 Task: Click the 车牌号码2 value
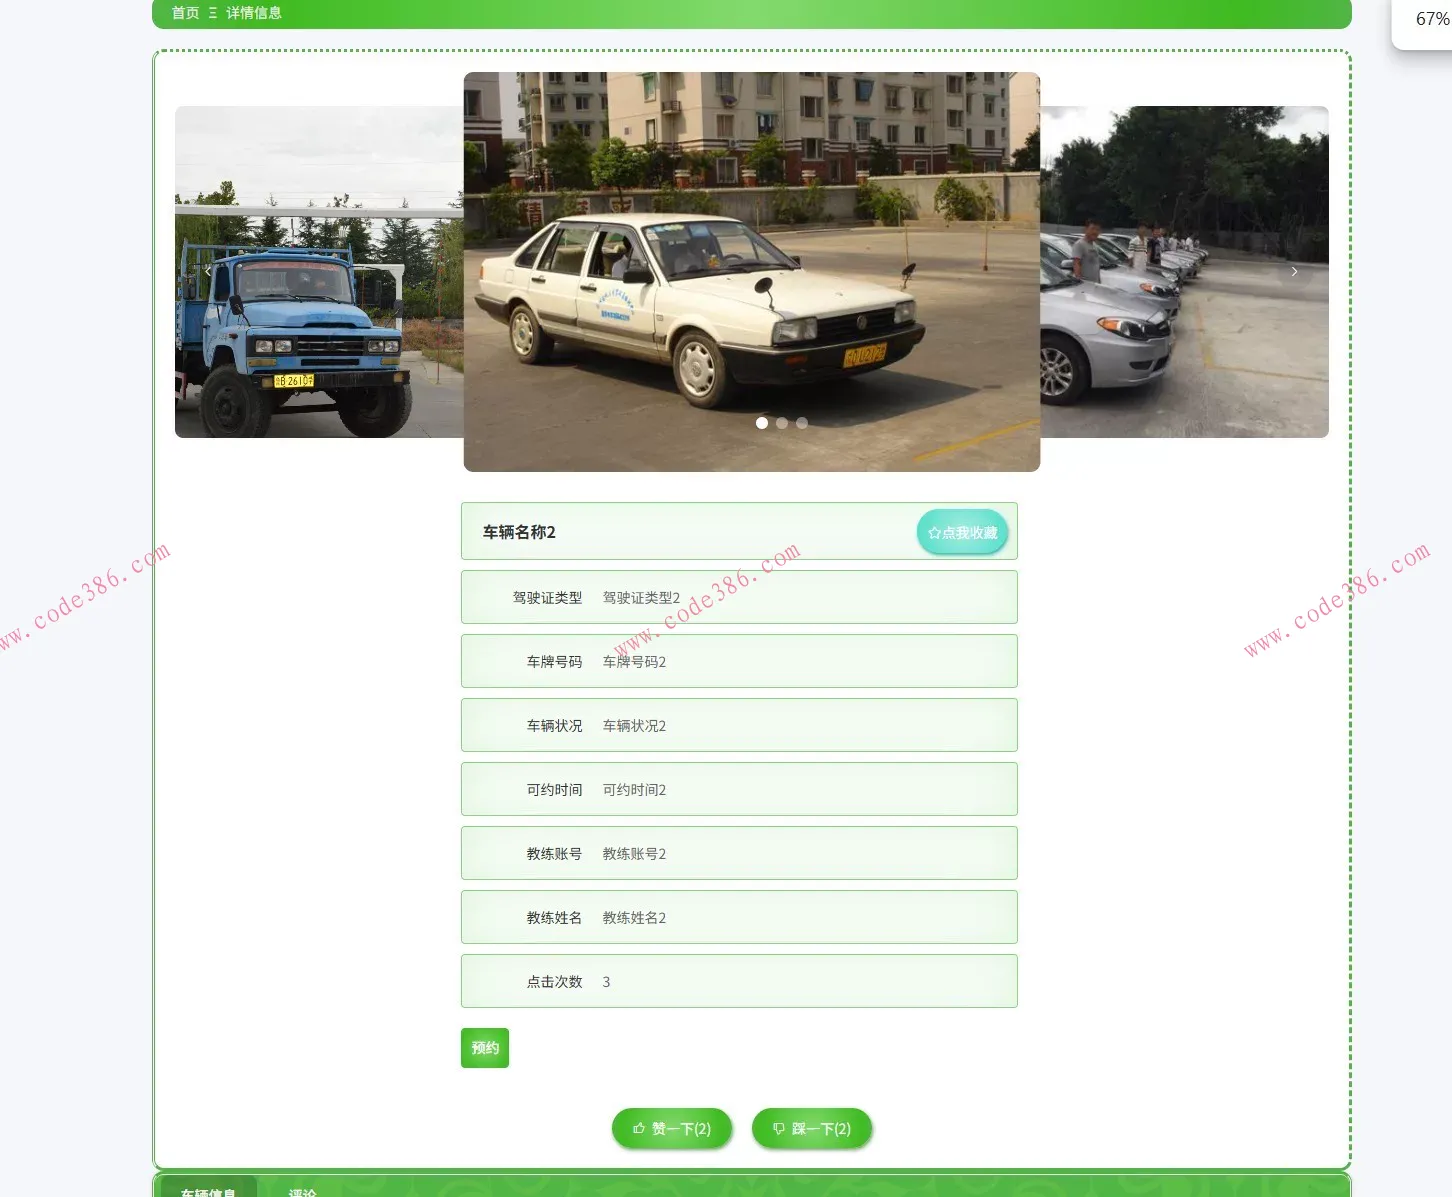click(634, 662)
